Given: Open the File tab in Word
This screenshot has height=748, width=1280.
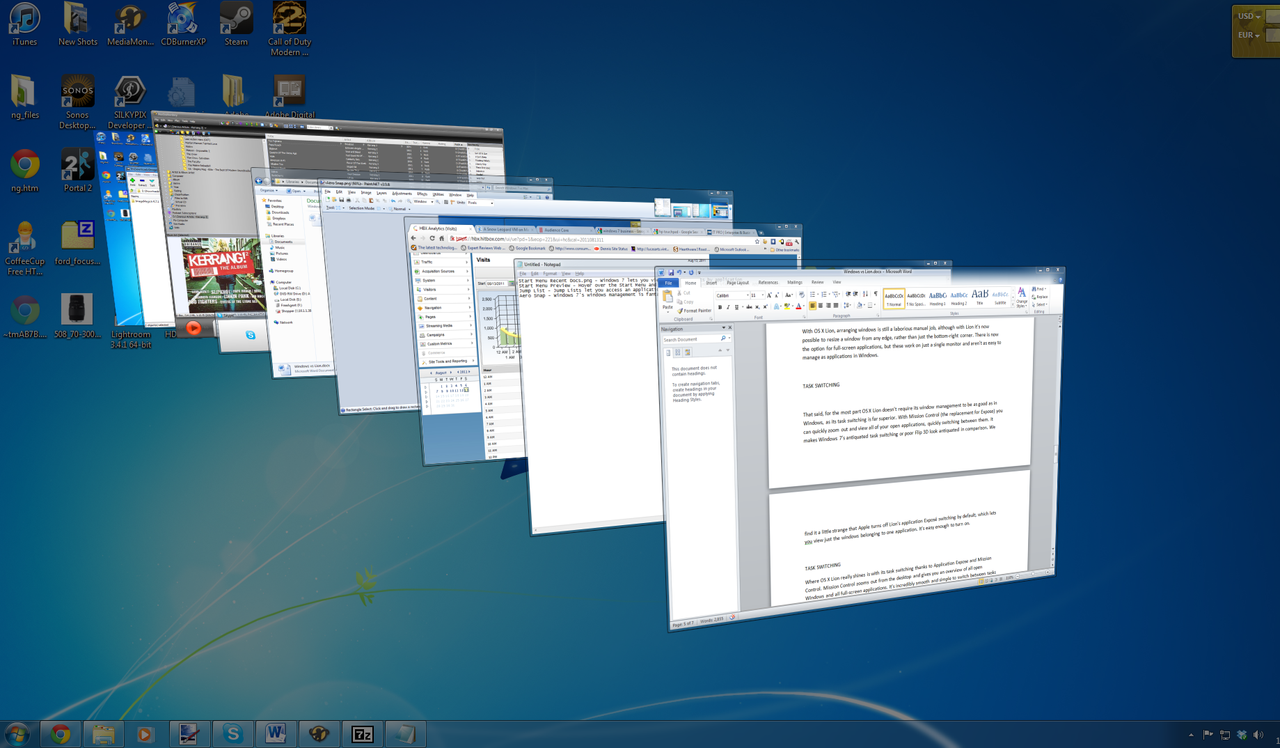Looking at the screenshot, I should [668, 283].
